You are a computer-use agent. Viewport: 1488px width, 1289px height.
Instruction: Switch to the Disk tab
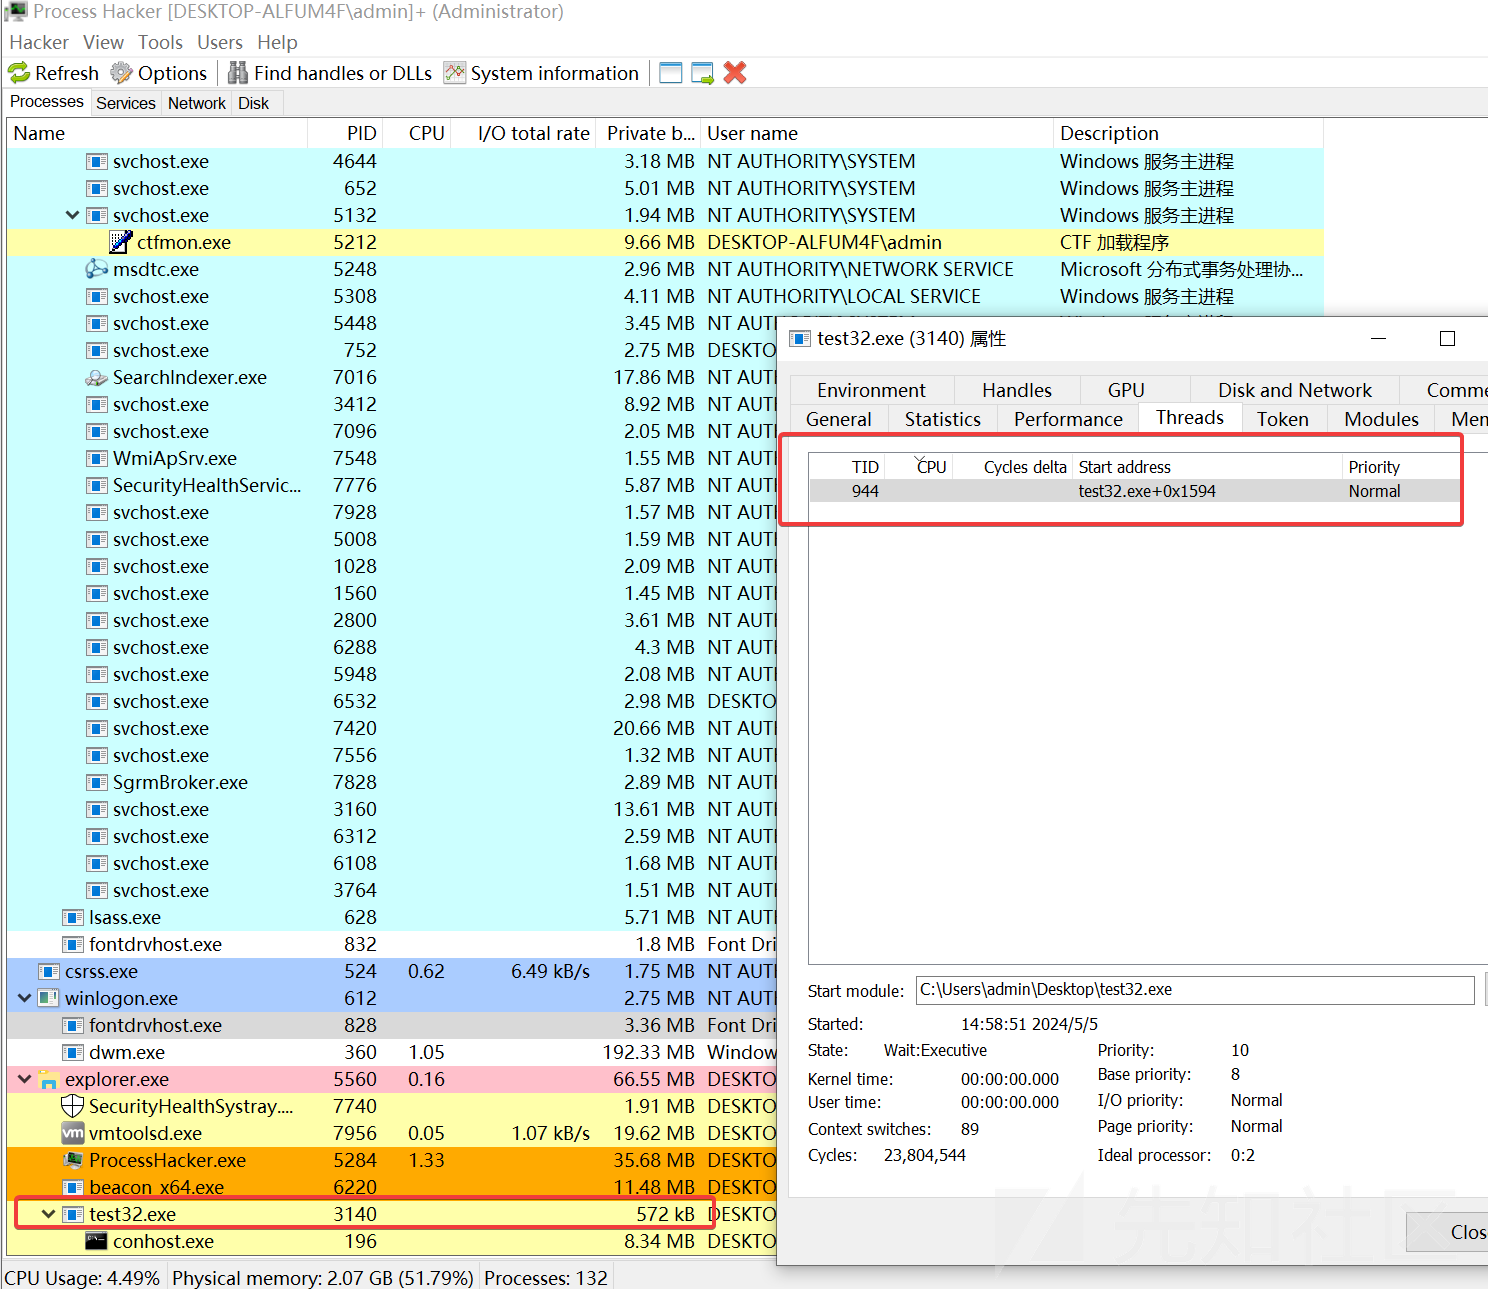pos(254,103)
